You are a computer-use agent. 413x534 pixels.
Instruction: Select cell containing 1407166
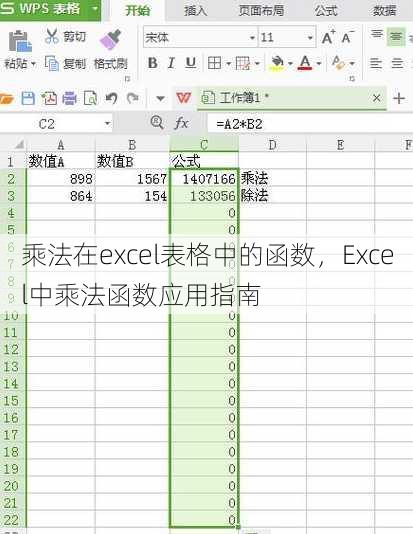[204, 178]
